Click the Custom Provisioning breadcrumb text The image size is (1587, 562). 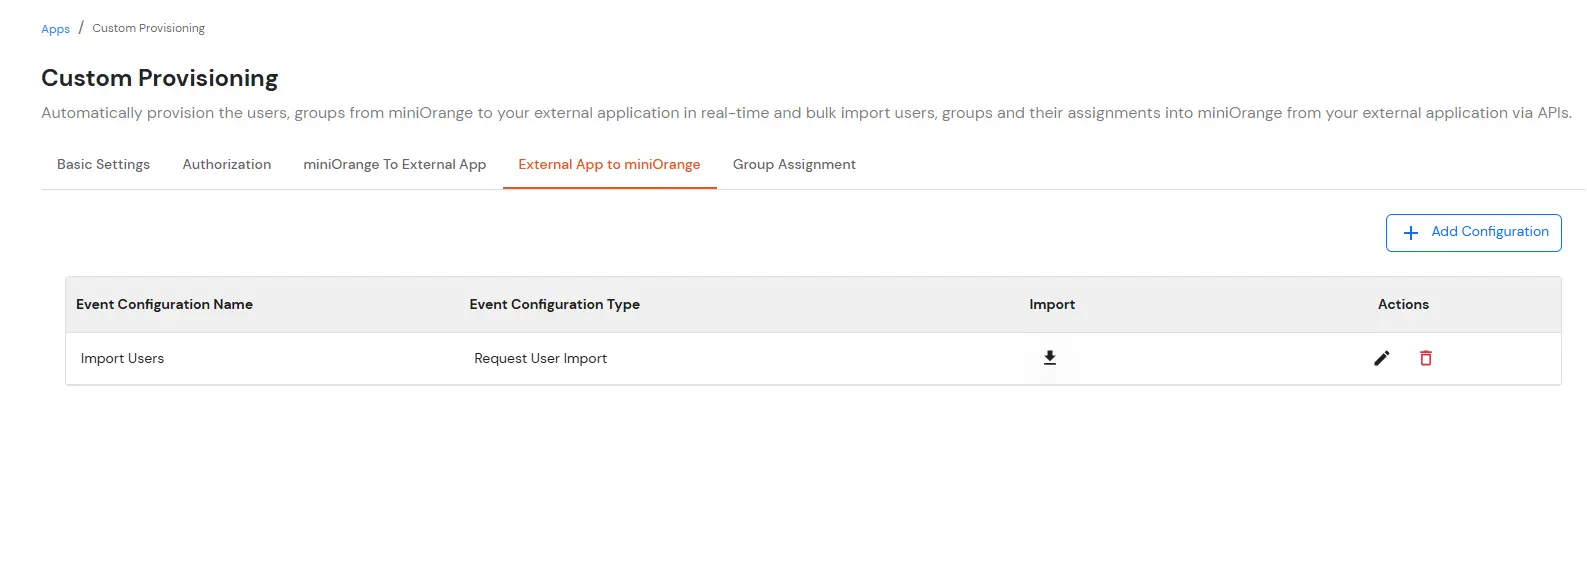148,28
